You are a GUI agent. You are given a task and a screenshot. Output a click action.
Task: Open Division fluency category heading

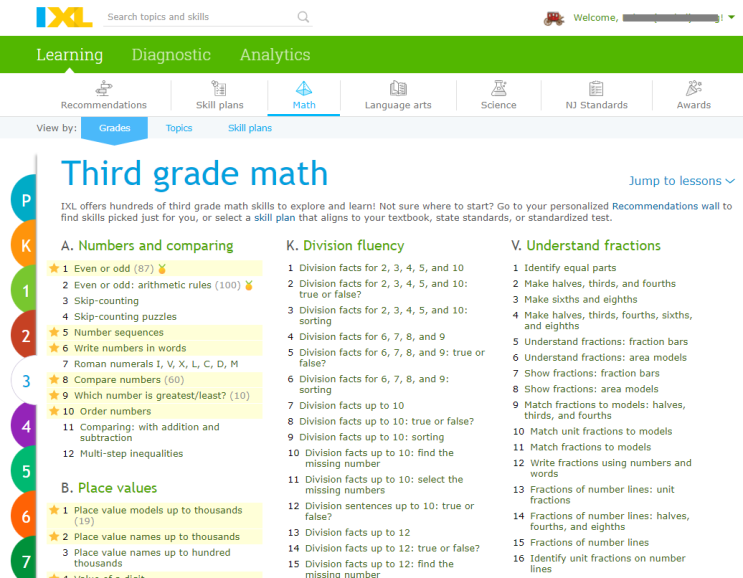point(353,245)
